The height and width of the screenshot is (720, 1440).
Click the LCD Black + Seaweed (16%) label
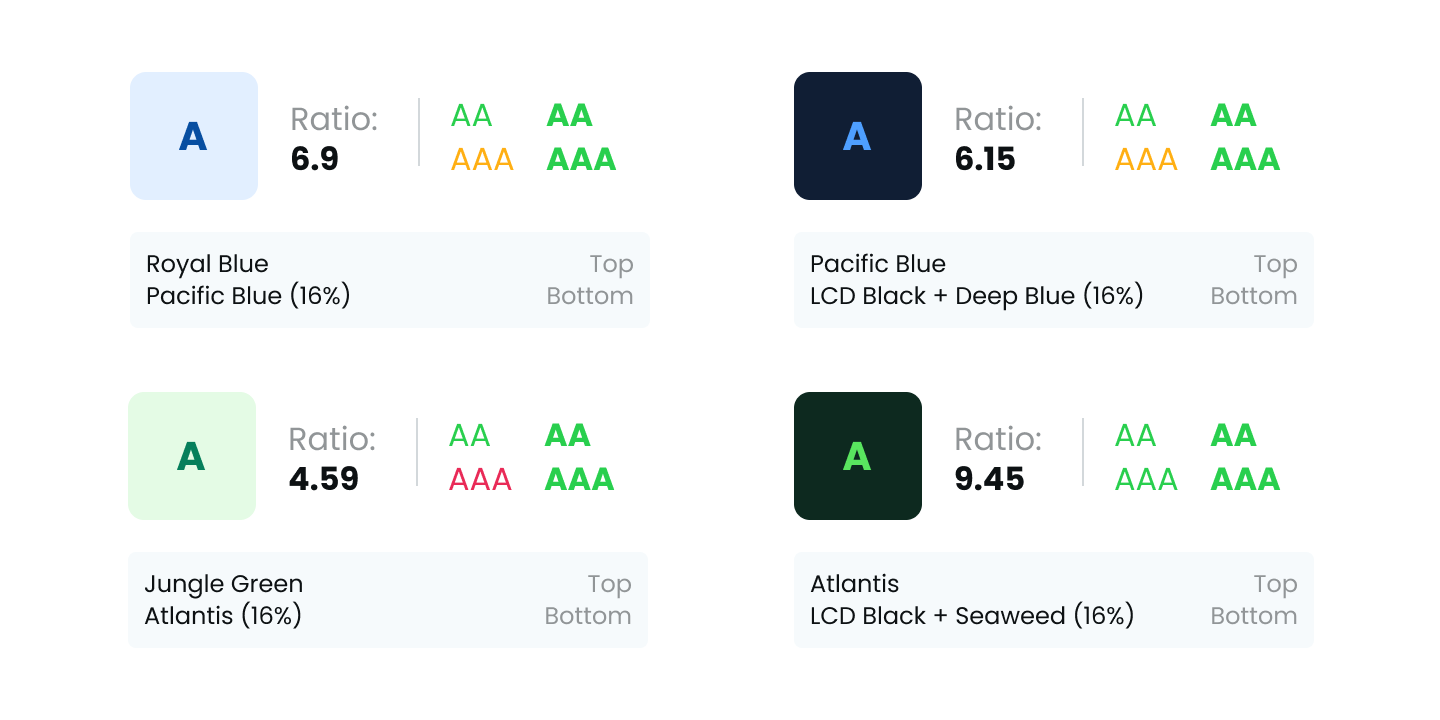tap(972, 616)
